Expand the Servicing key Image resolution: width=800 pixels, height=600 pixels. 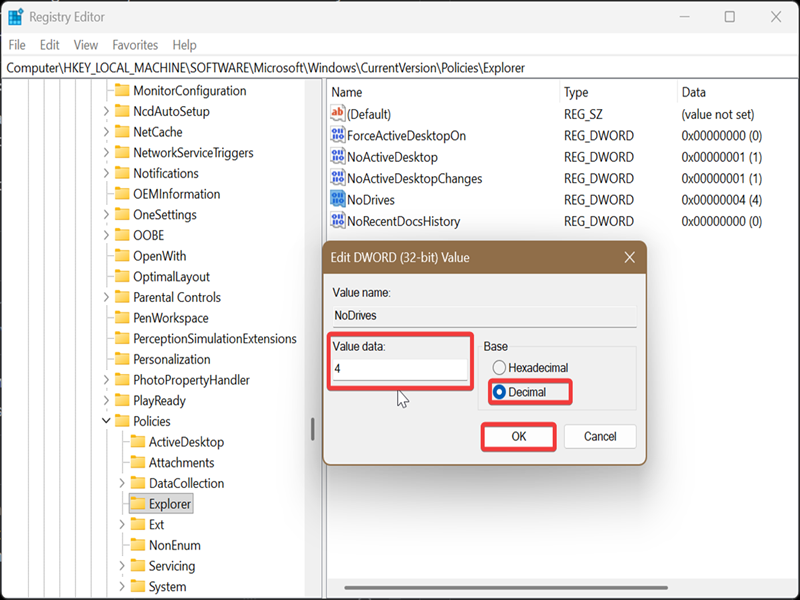coord(121,565)
